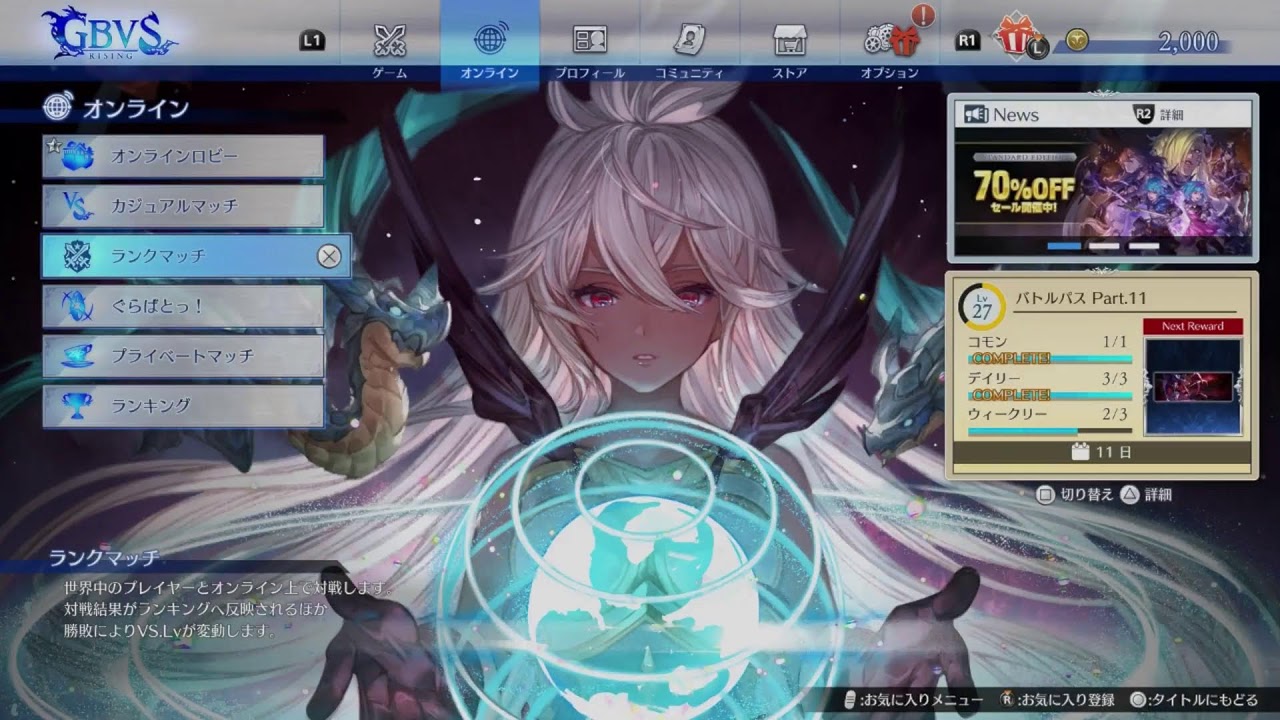The height and width of the screenshot is (720, 1280).
Task: Click the Next Reward red label
Action: (x=1193, y=327)
